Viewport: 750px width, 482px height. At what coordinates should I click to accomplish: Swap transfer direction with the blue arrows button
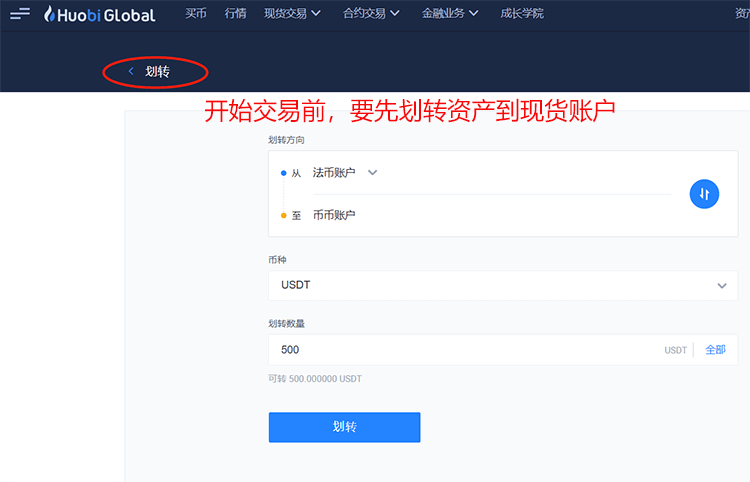click(x=704, y=194)
